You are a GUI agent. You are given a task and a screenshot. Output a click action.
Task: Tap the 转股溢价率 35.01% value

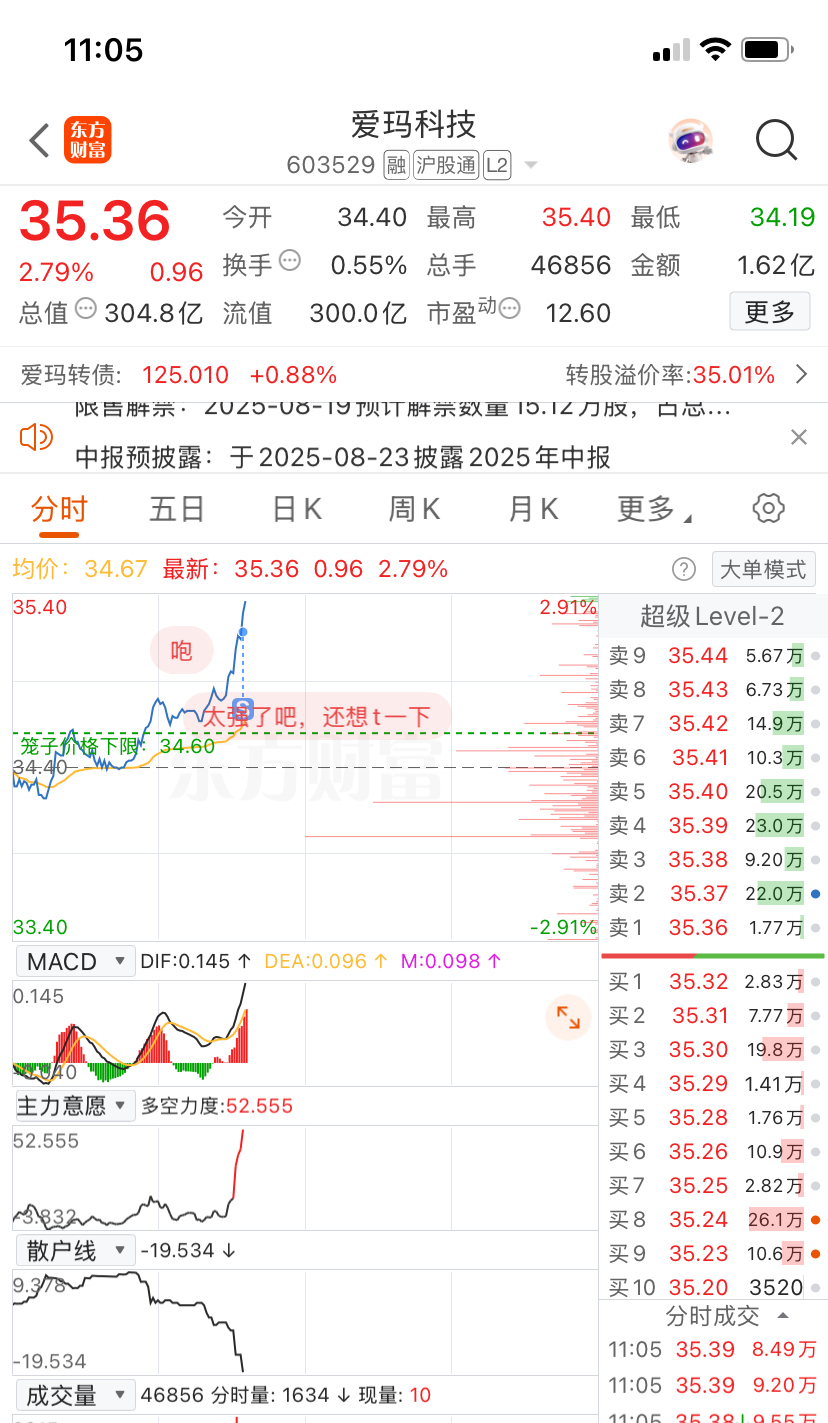(x=734, y=375)
